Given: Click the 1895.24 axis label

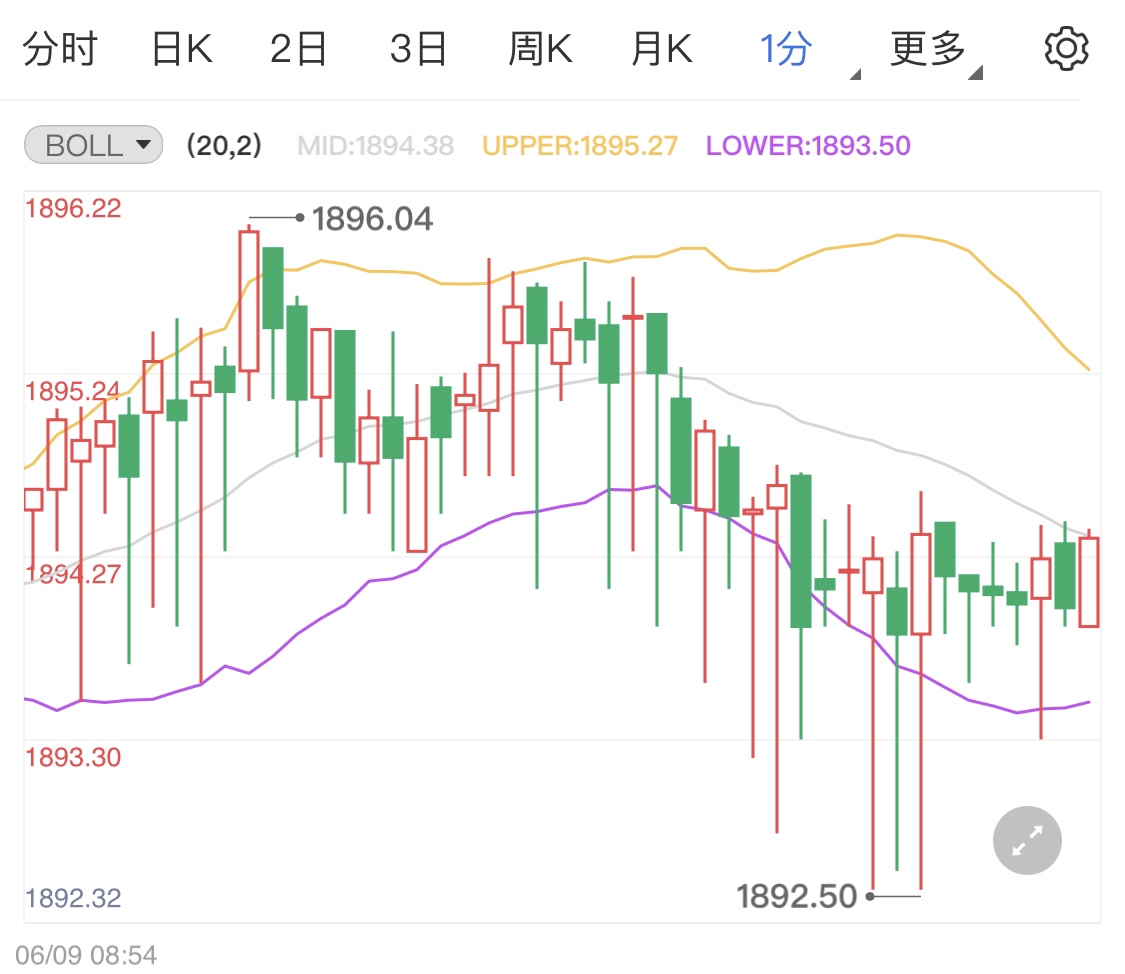Looking at the screenshot, I should [x=73, y=392].
